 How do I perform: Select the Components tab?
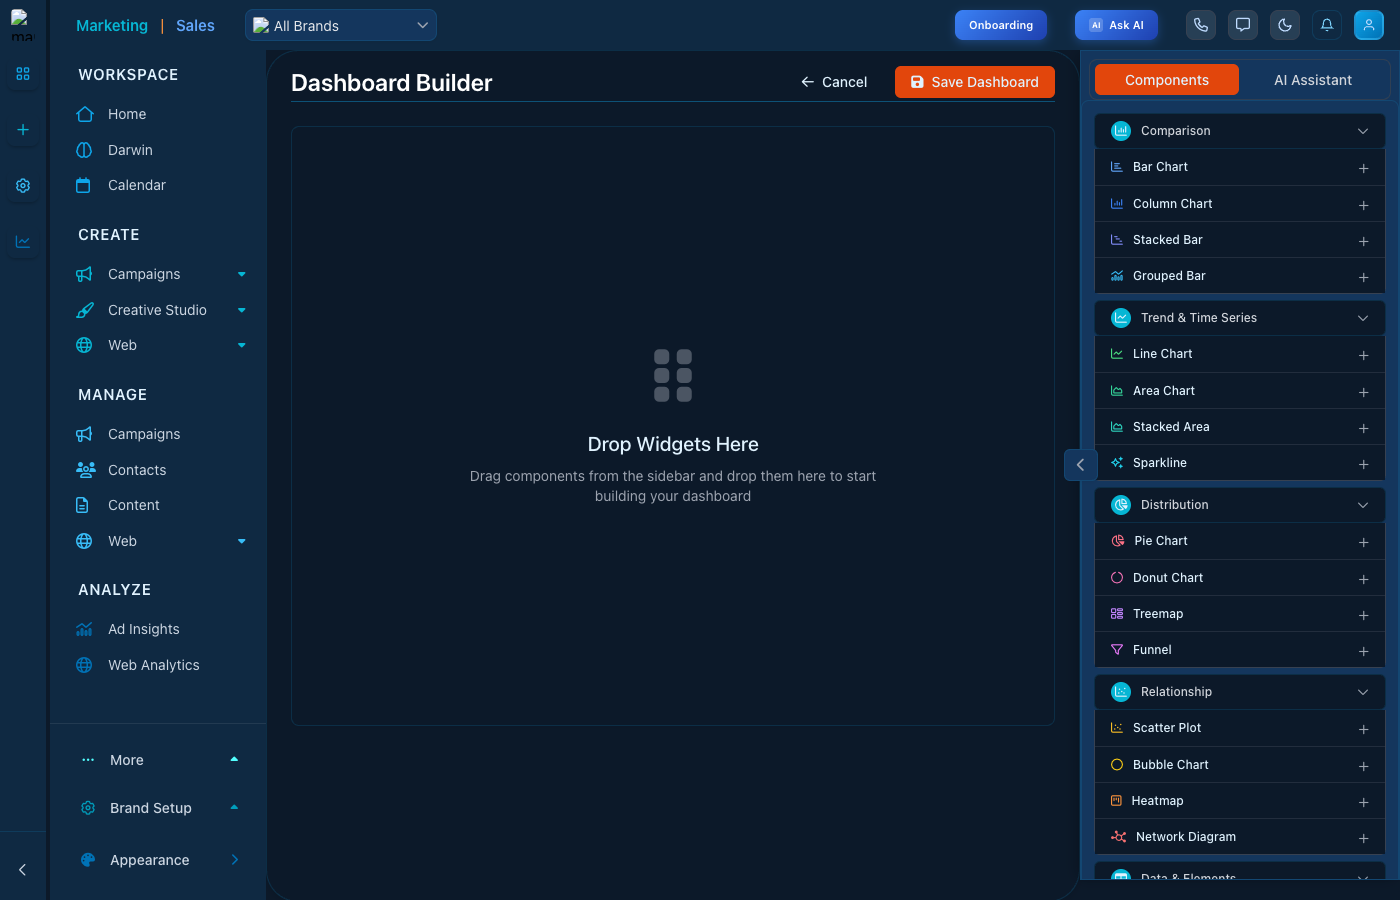pos(1167,80)
